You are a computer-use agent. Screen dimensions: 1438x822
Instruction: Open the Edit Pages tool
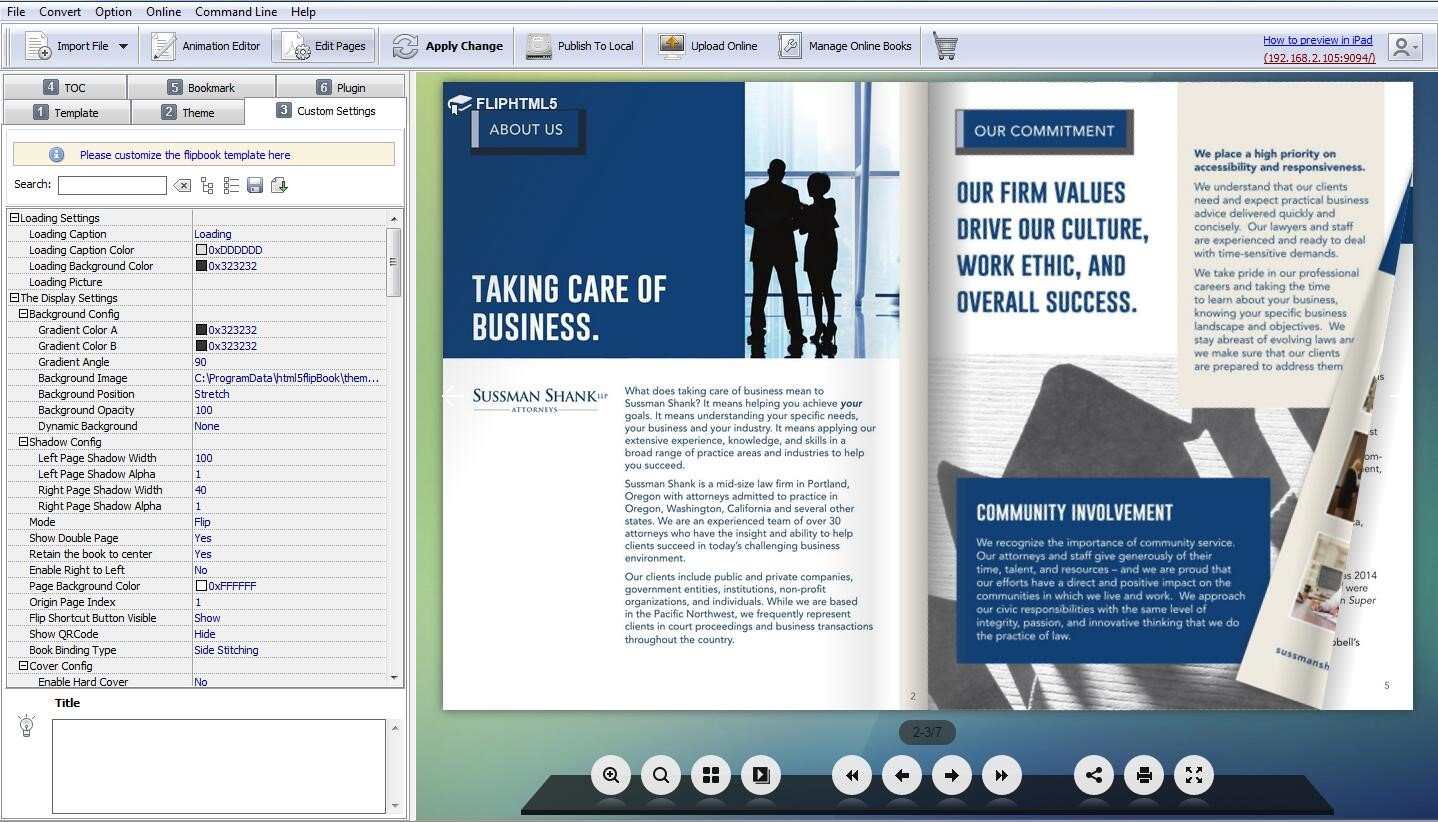(x=324, y=46)
